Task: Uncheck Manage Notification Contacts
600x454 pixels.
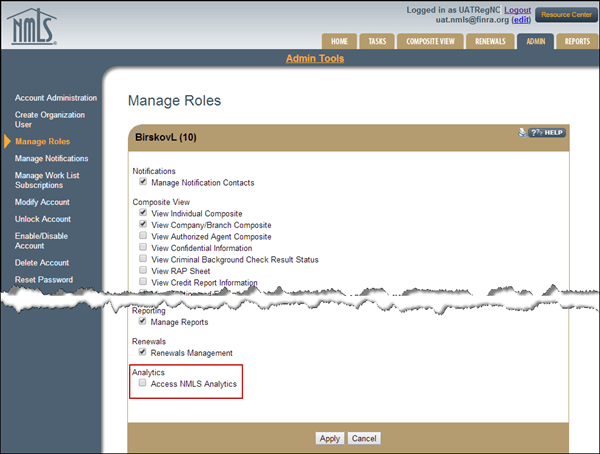Action: [x=143, y=181]
